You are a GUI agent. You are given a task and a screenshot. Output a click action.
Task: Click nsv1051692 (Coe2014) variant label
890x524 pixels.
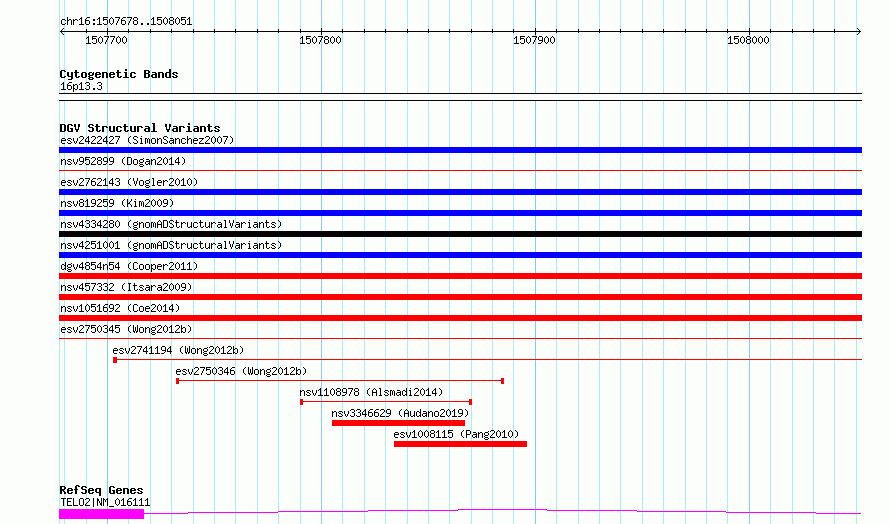pos(120,308)
